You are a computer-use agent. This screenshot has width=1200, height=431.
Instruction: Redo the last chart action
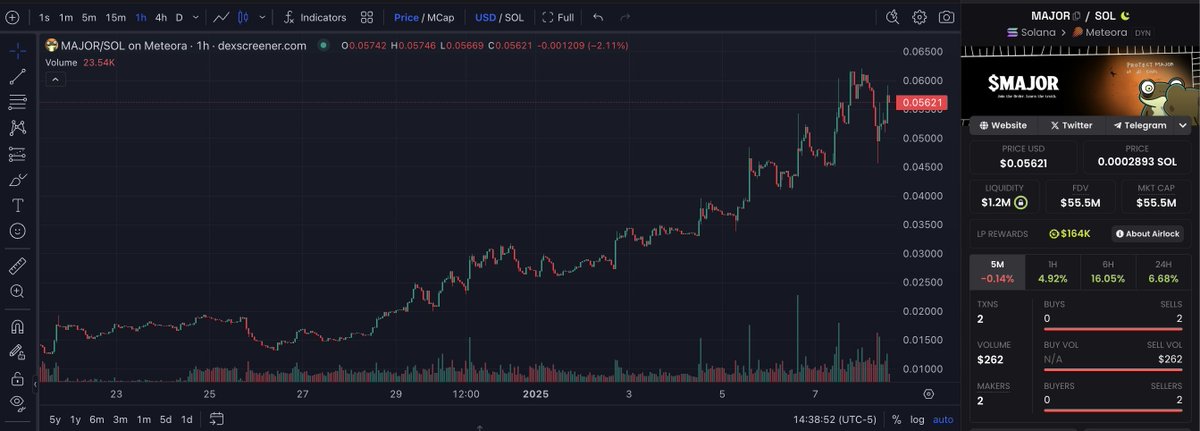click(625, 17)
